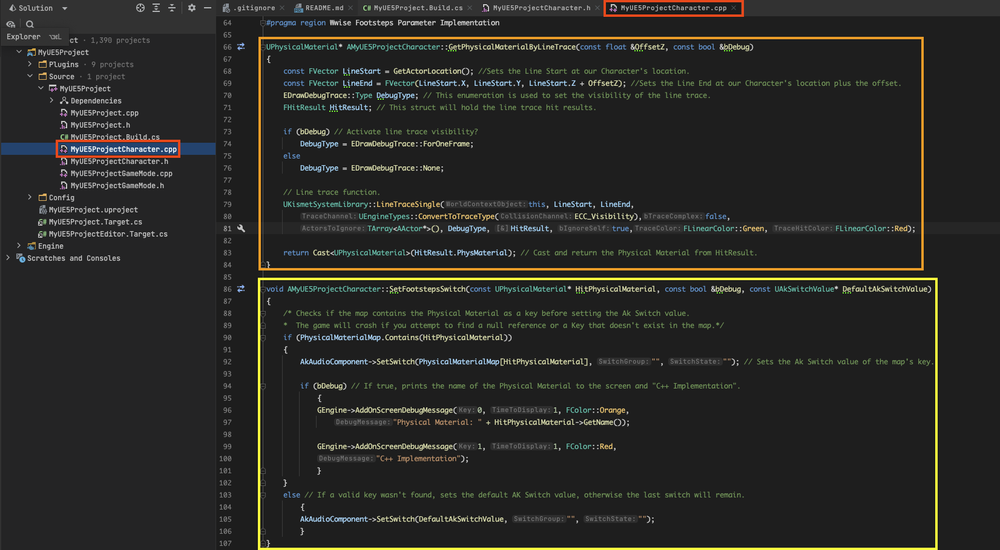Collapse the Source folder
This screenshot has width=1000, height=550.
[30, 77]
